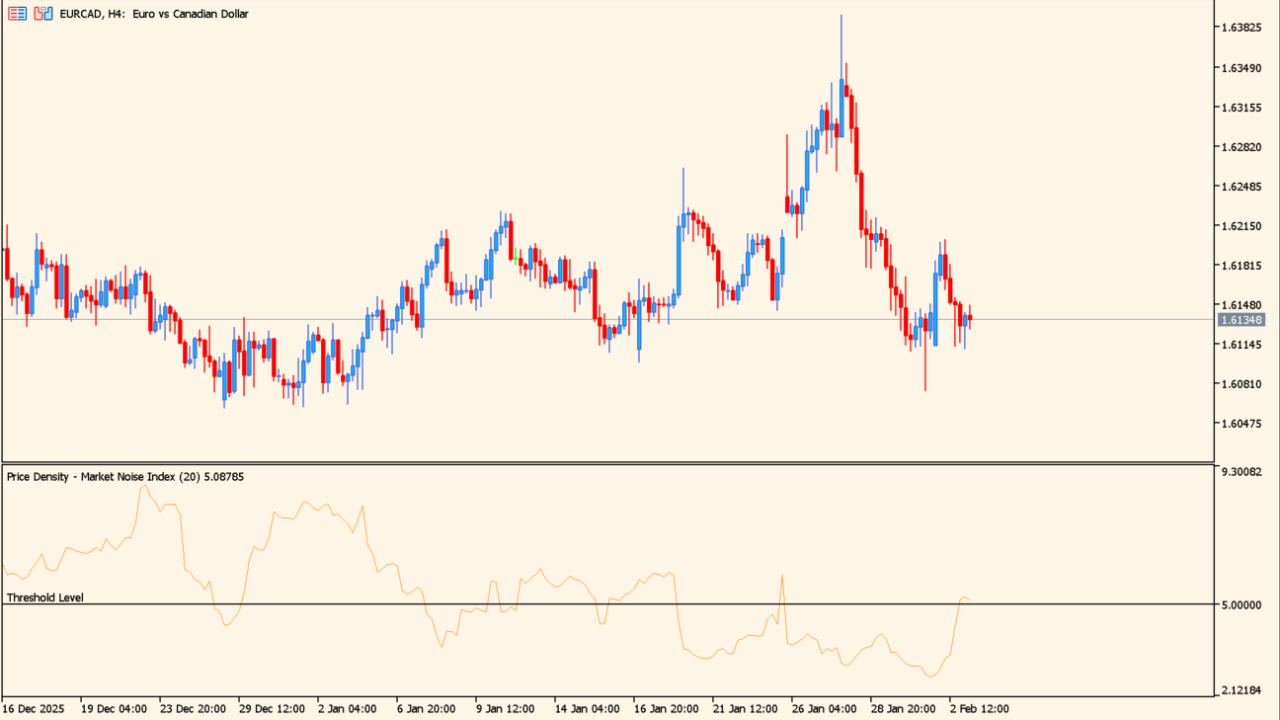Viewport: 1280px width, 720px height.
Task: Click the 1.62150 price scale label
Action: [x=1241, y=226]
